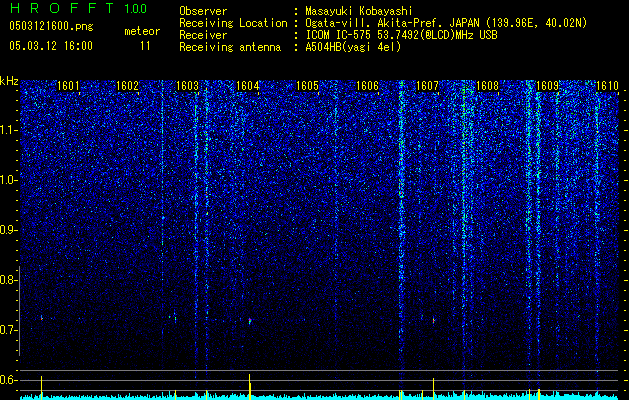The height and width of the screenshot is (400, 629).
Task: Click the 1604 time marker
Action: (248, 86)
